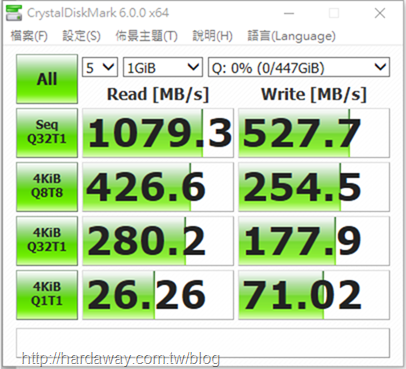Click the Write [MB/s] column header
Viewport: 406px width, 369px height.
[314, 94]
